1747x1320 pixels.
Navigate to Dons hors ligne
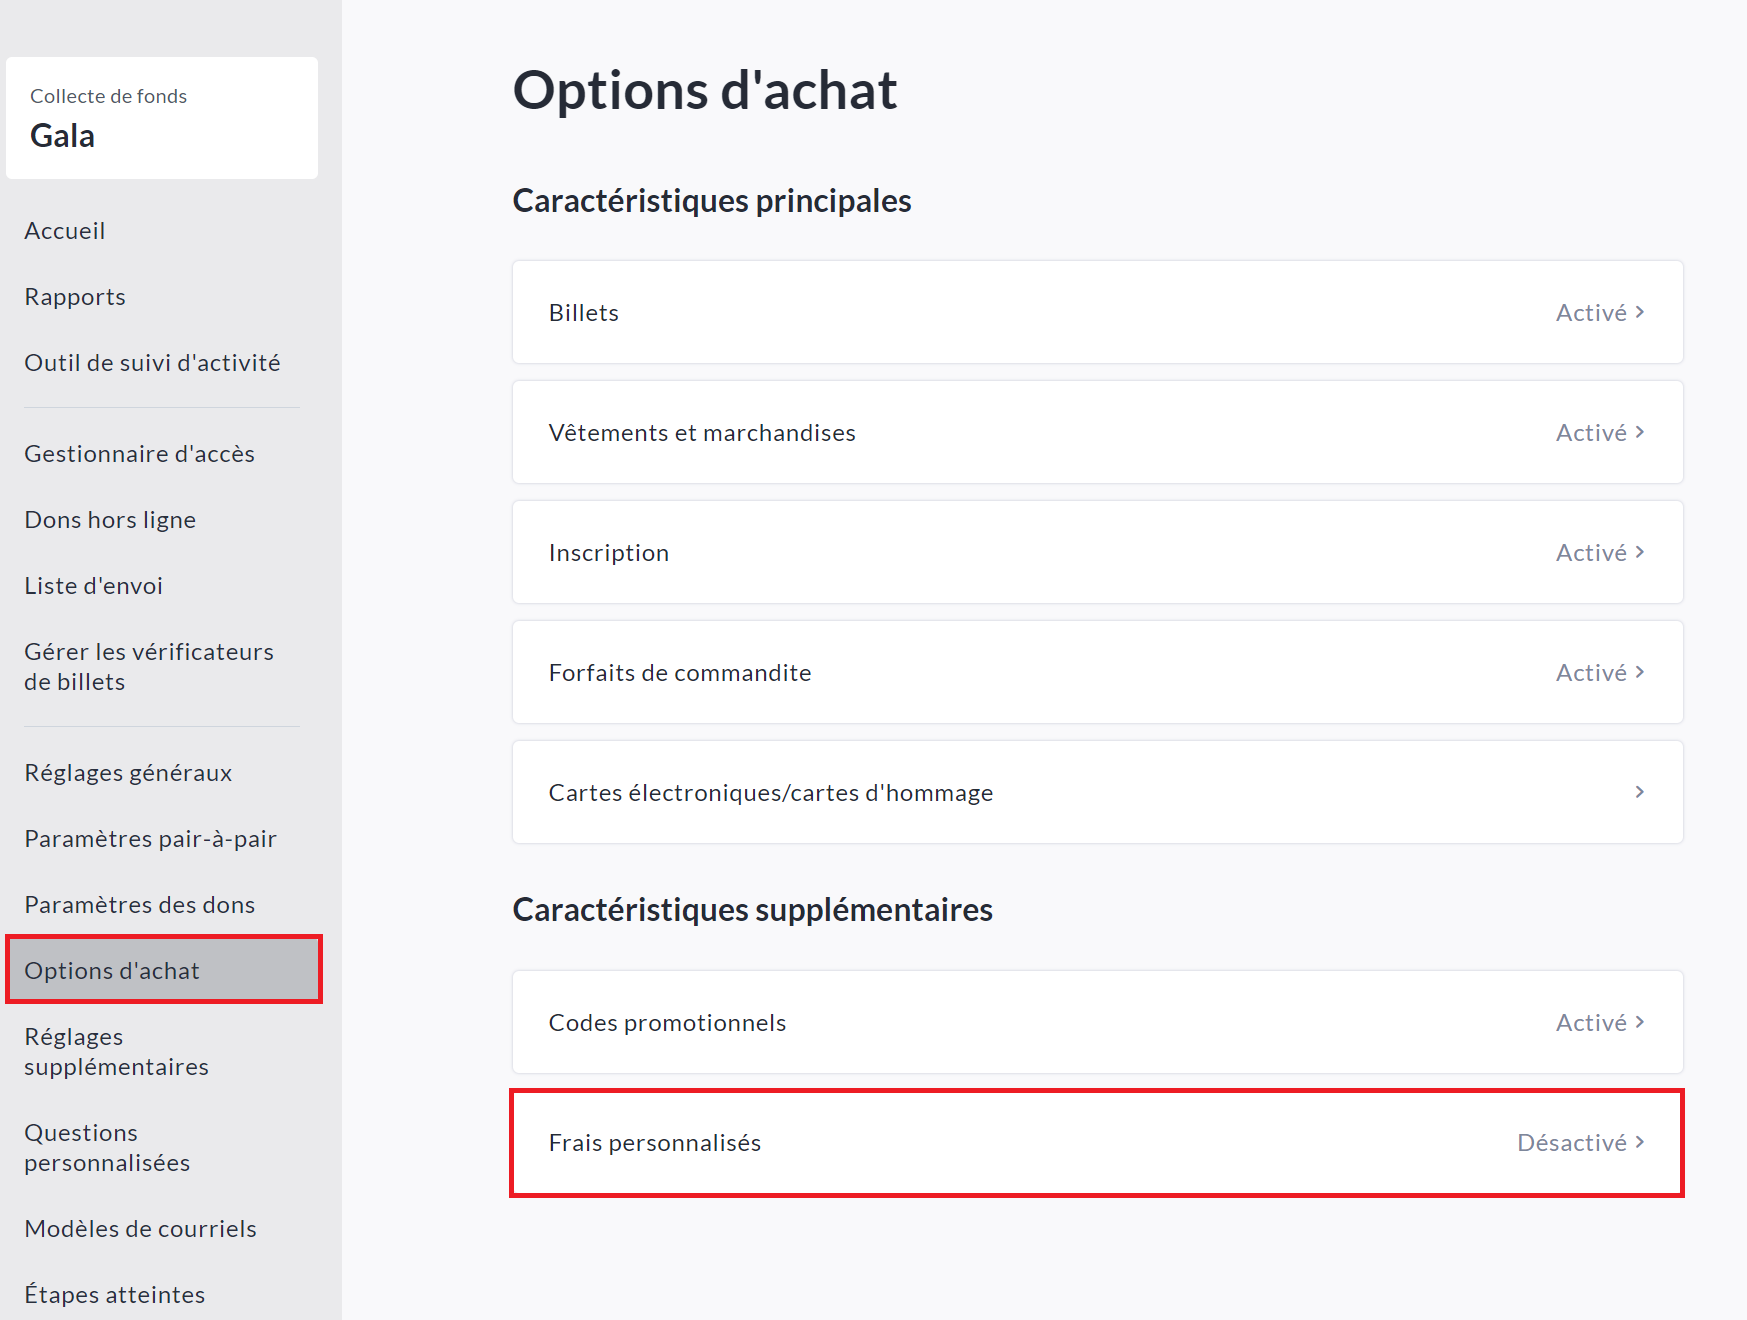click(x=110, y=520)
